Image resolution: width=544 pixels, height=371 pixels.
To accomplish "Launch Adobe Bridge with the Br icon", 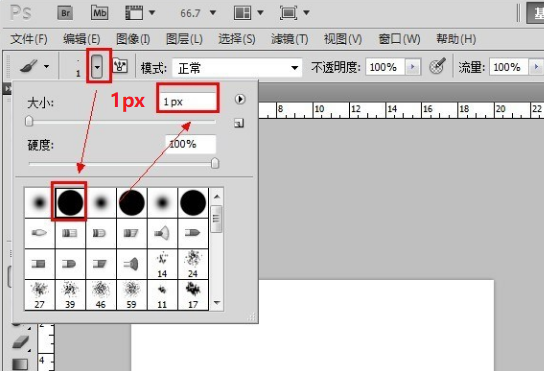I will click(65, 13).
